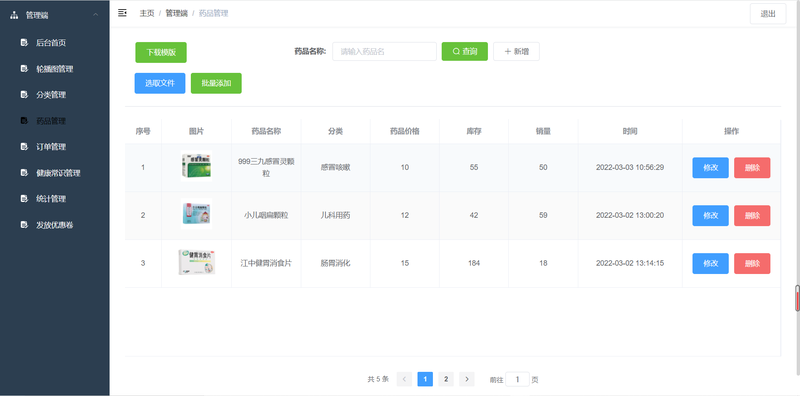Click 删除 for 江中健胃消食片
The width and height of the screenshot is (800, 396).
click(x=752, y=263)
